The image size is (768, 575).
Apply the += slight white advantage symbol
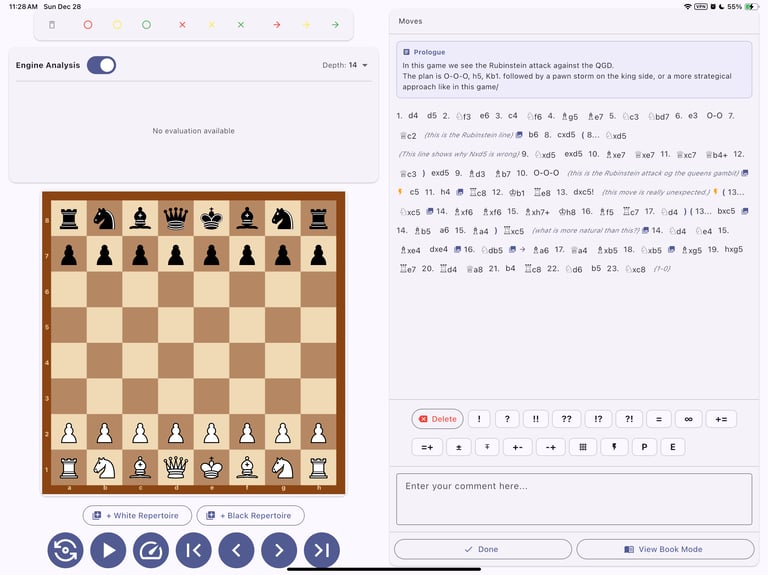721,419
